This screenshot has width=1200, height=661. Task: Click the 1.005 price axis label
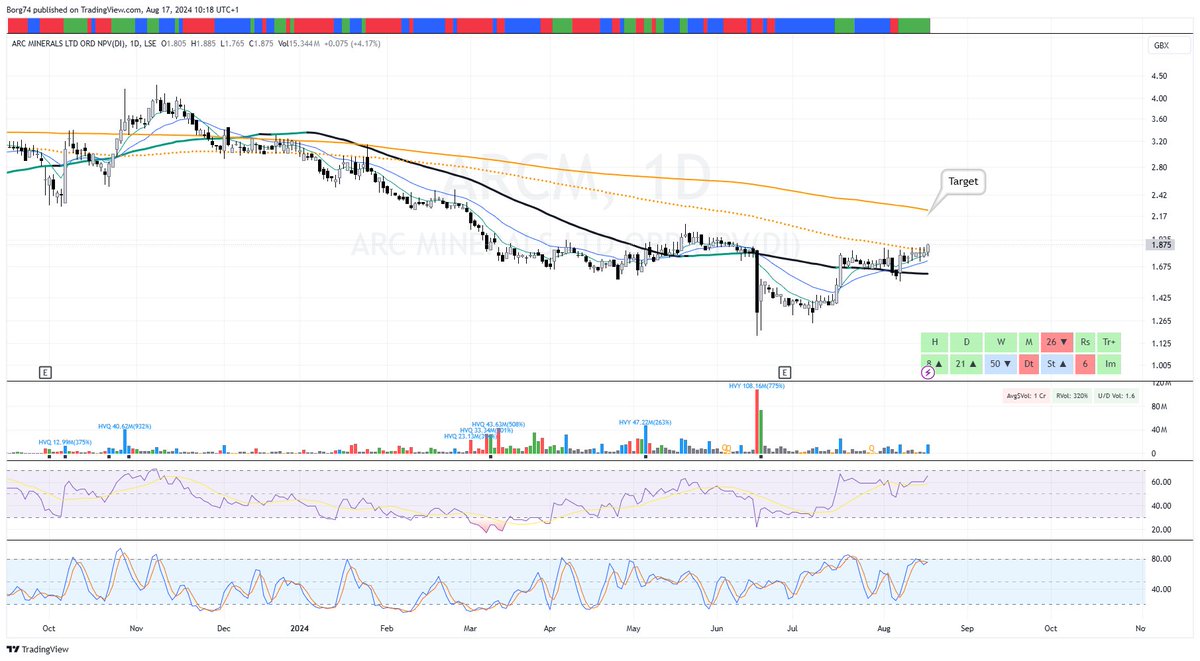pyautogui.click(x=1161, y=366)
